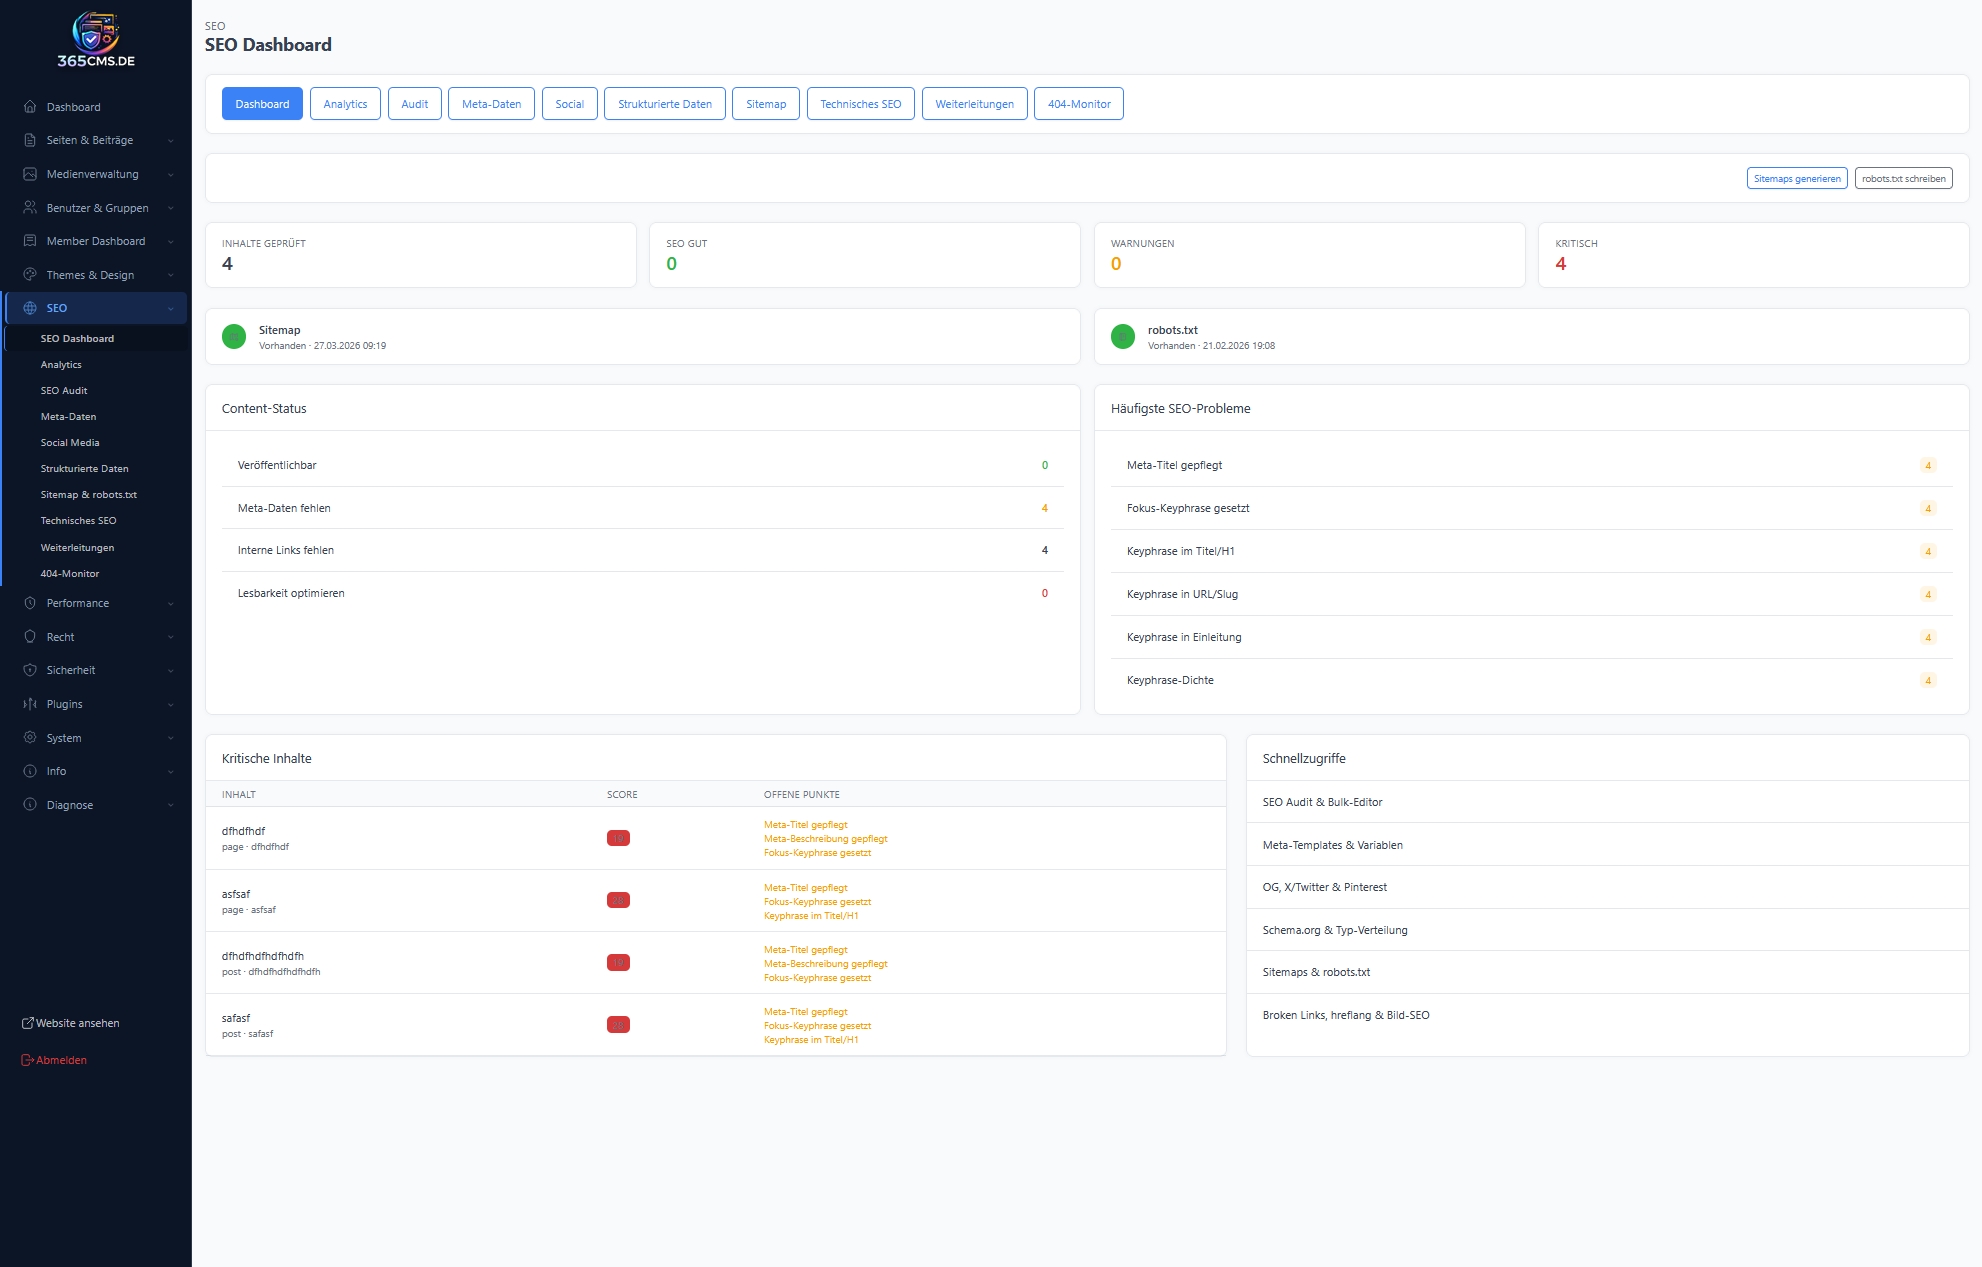Click the Themes & Design palette icon

[30, 275]
